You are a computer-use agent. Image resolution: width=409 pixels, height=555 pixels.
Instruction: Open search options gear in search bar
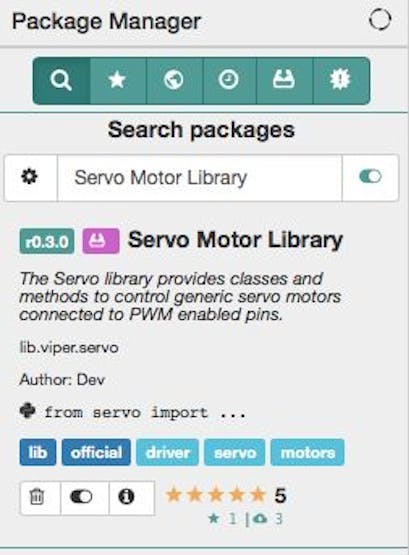pos(31,177)
